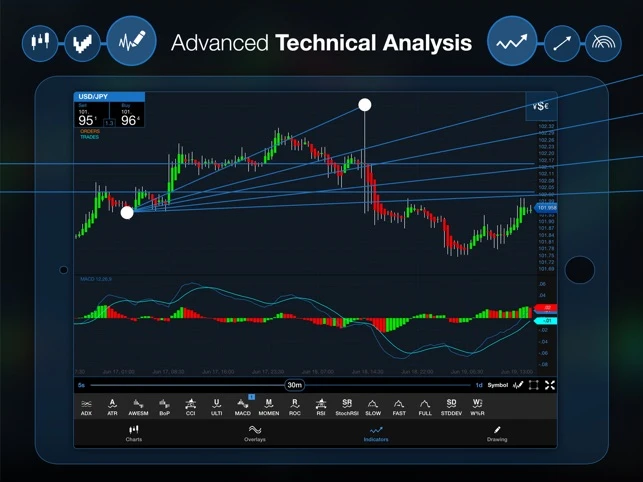Open the Overlays tab
This screenshot has height=482, width=643.
(x=255, y=434)
